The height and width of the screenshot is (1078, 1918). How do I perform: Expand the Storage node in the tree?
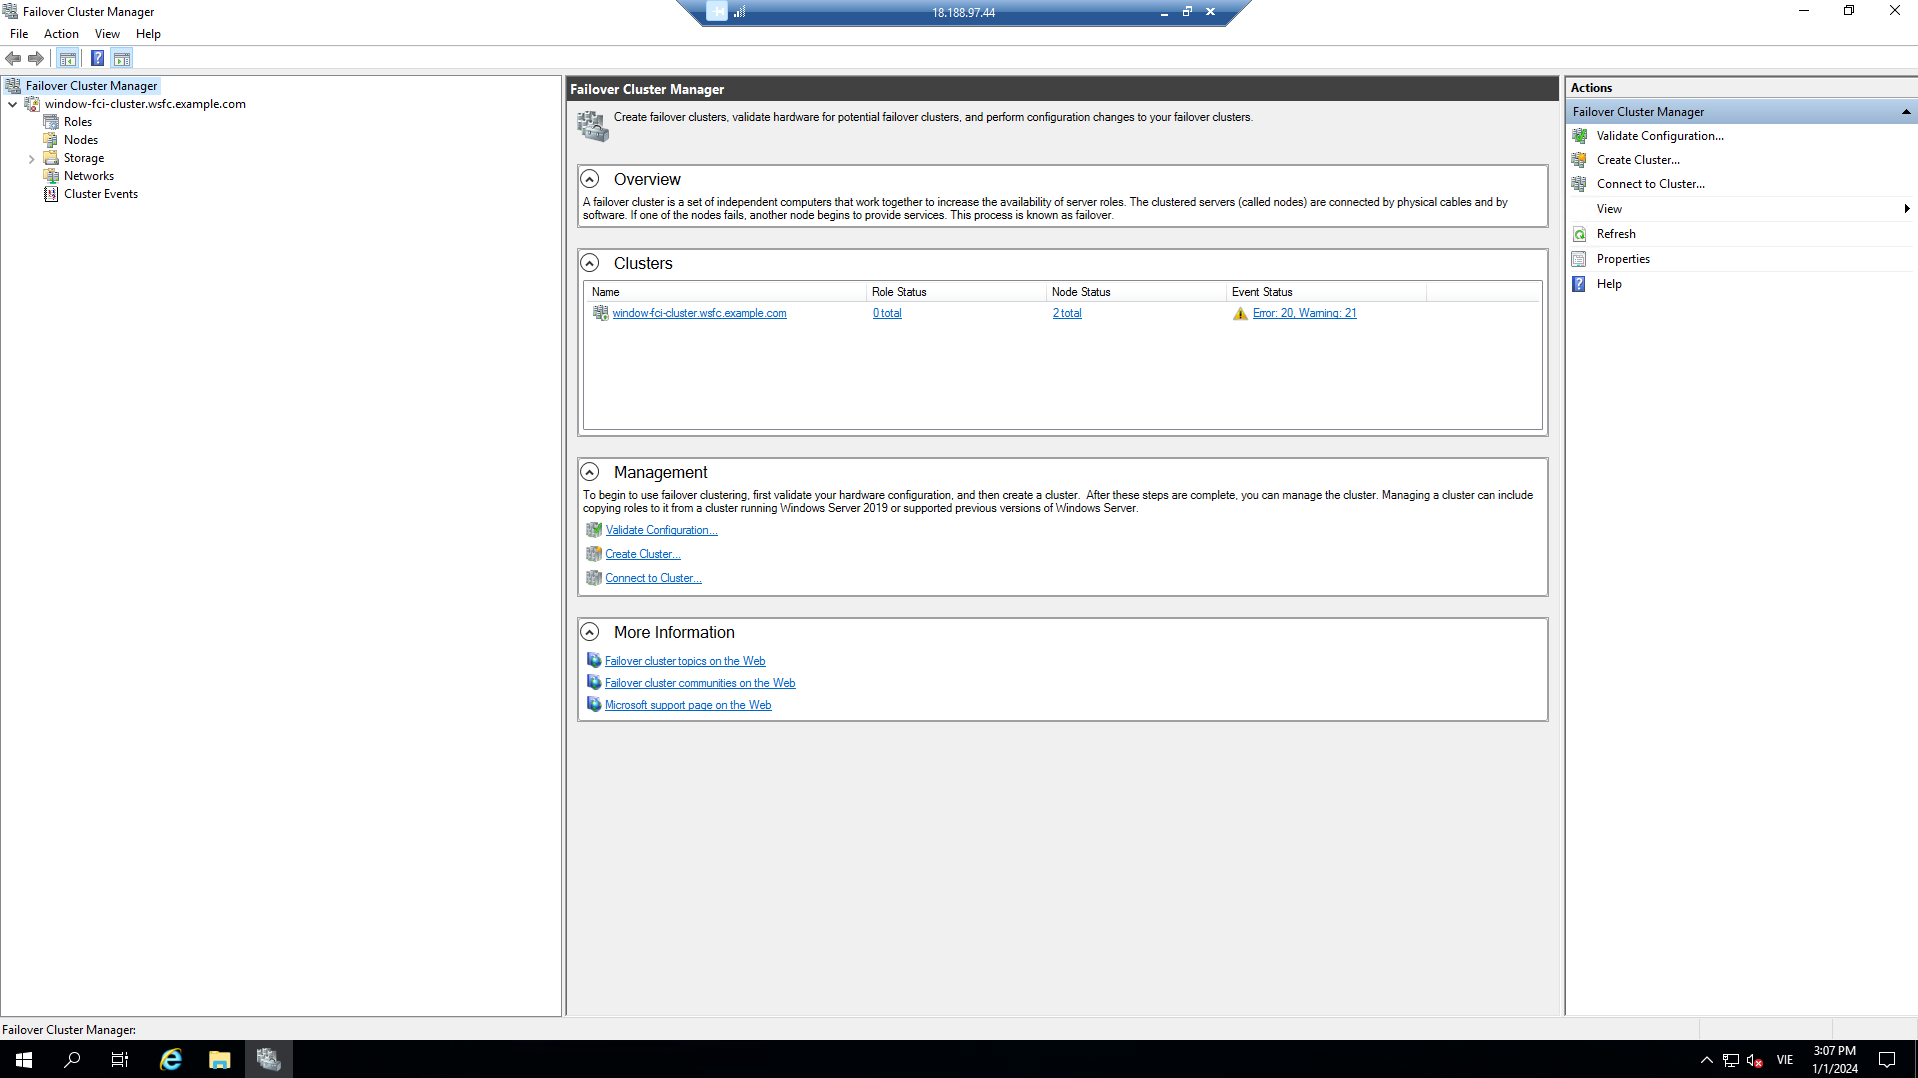[31, 157]
